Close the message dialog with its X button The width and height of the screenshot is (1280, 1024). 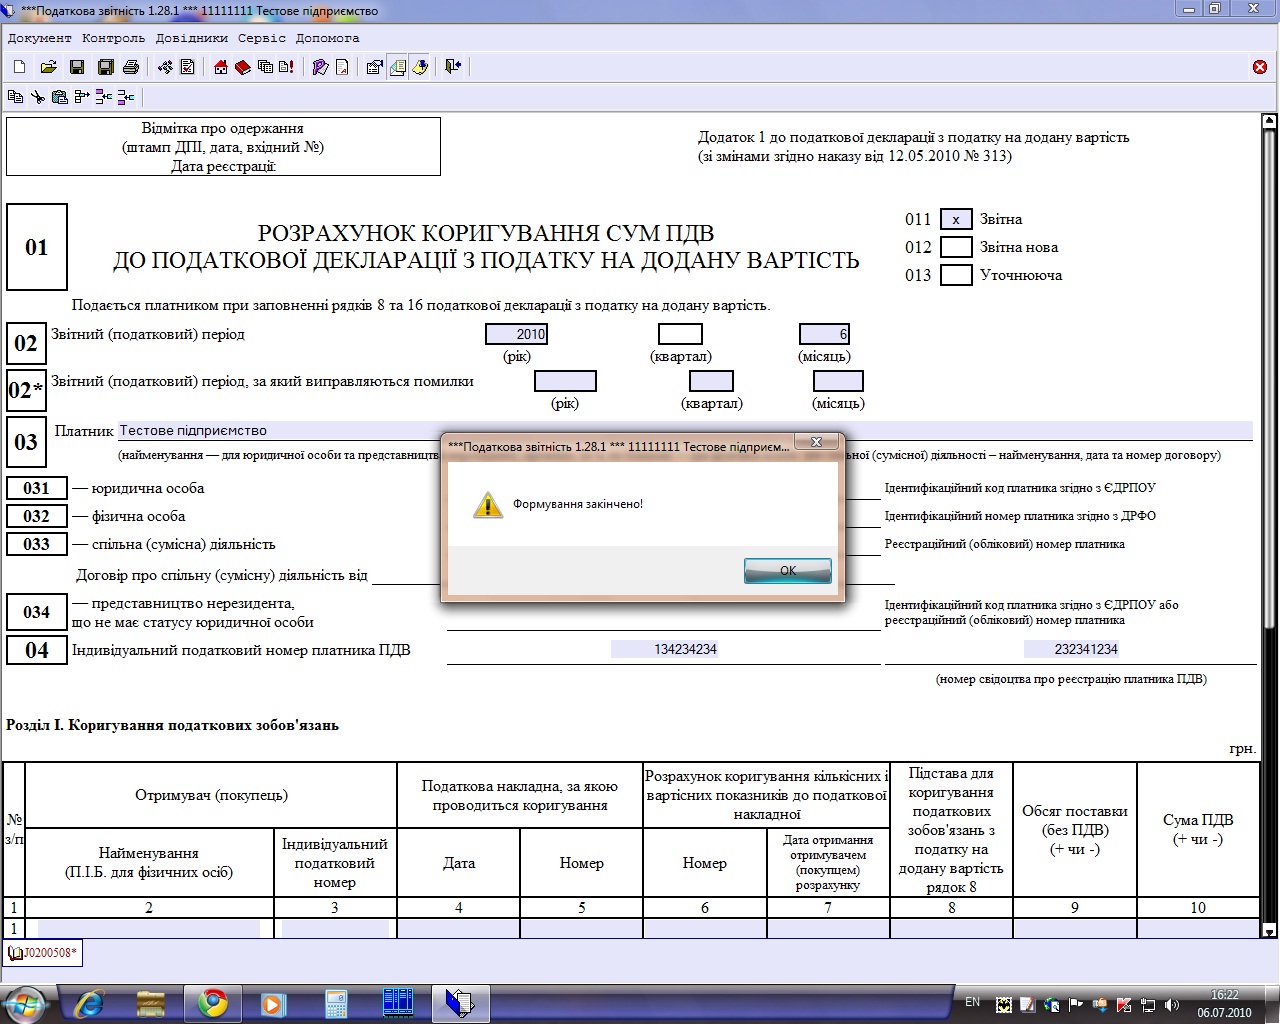tap(816, 442)
